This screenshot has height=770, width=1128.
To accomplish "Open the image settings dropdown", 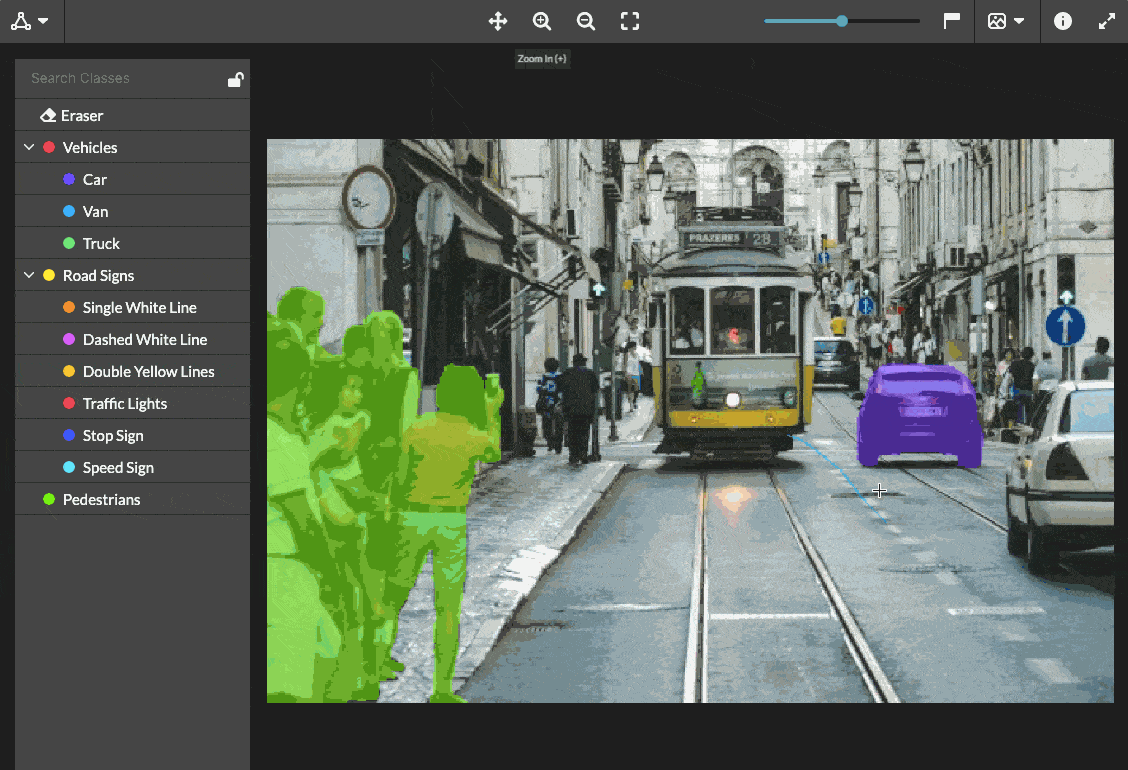I will click(1006, 21).
